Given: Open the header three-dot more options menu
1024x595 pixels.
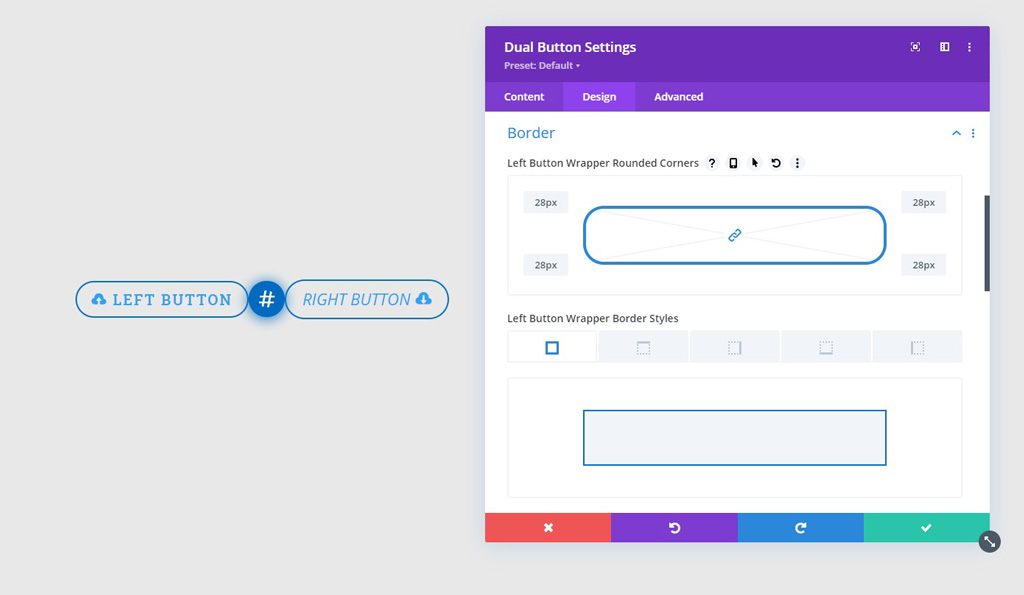Looking at the screenshot, I should [969, 47].
